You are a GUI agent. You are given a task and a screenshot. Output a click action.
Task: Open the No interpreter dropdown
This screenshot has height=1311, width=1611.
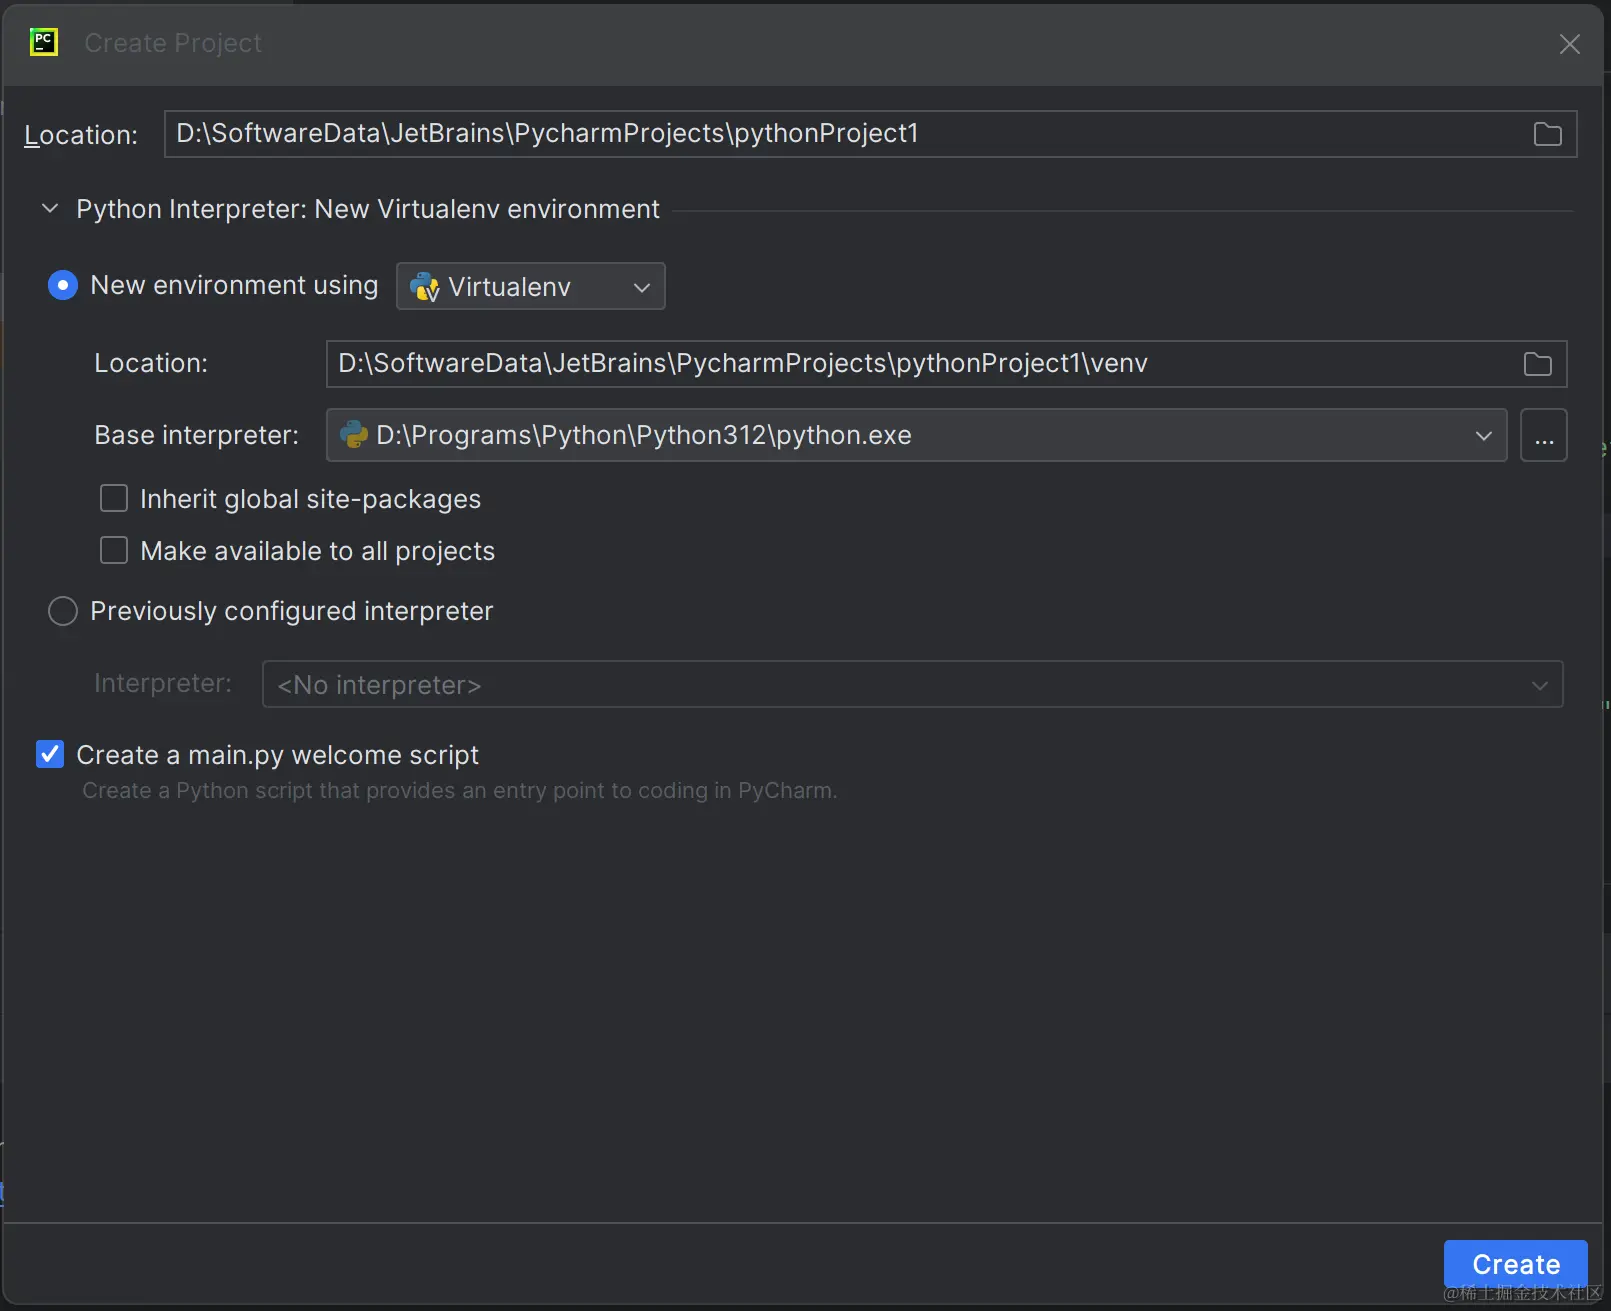[x=911, y=685]
